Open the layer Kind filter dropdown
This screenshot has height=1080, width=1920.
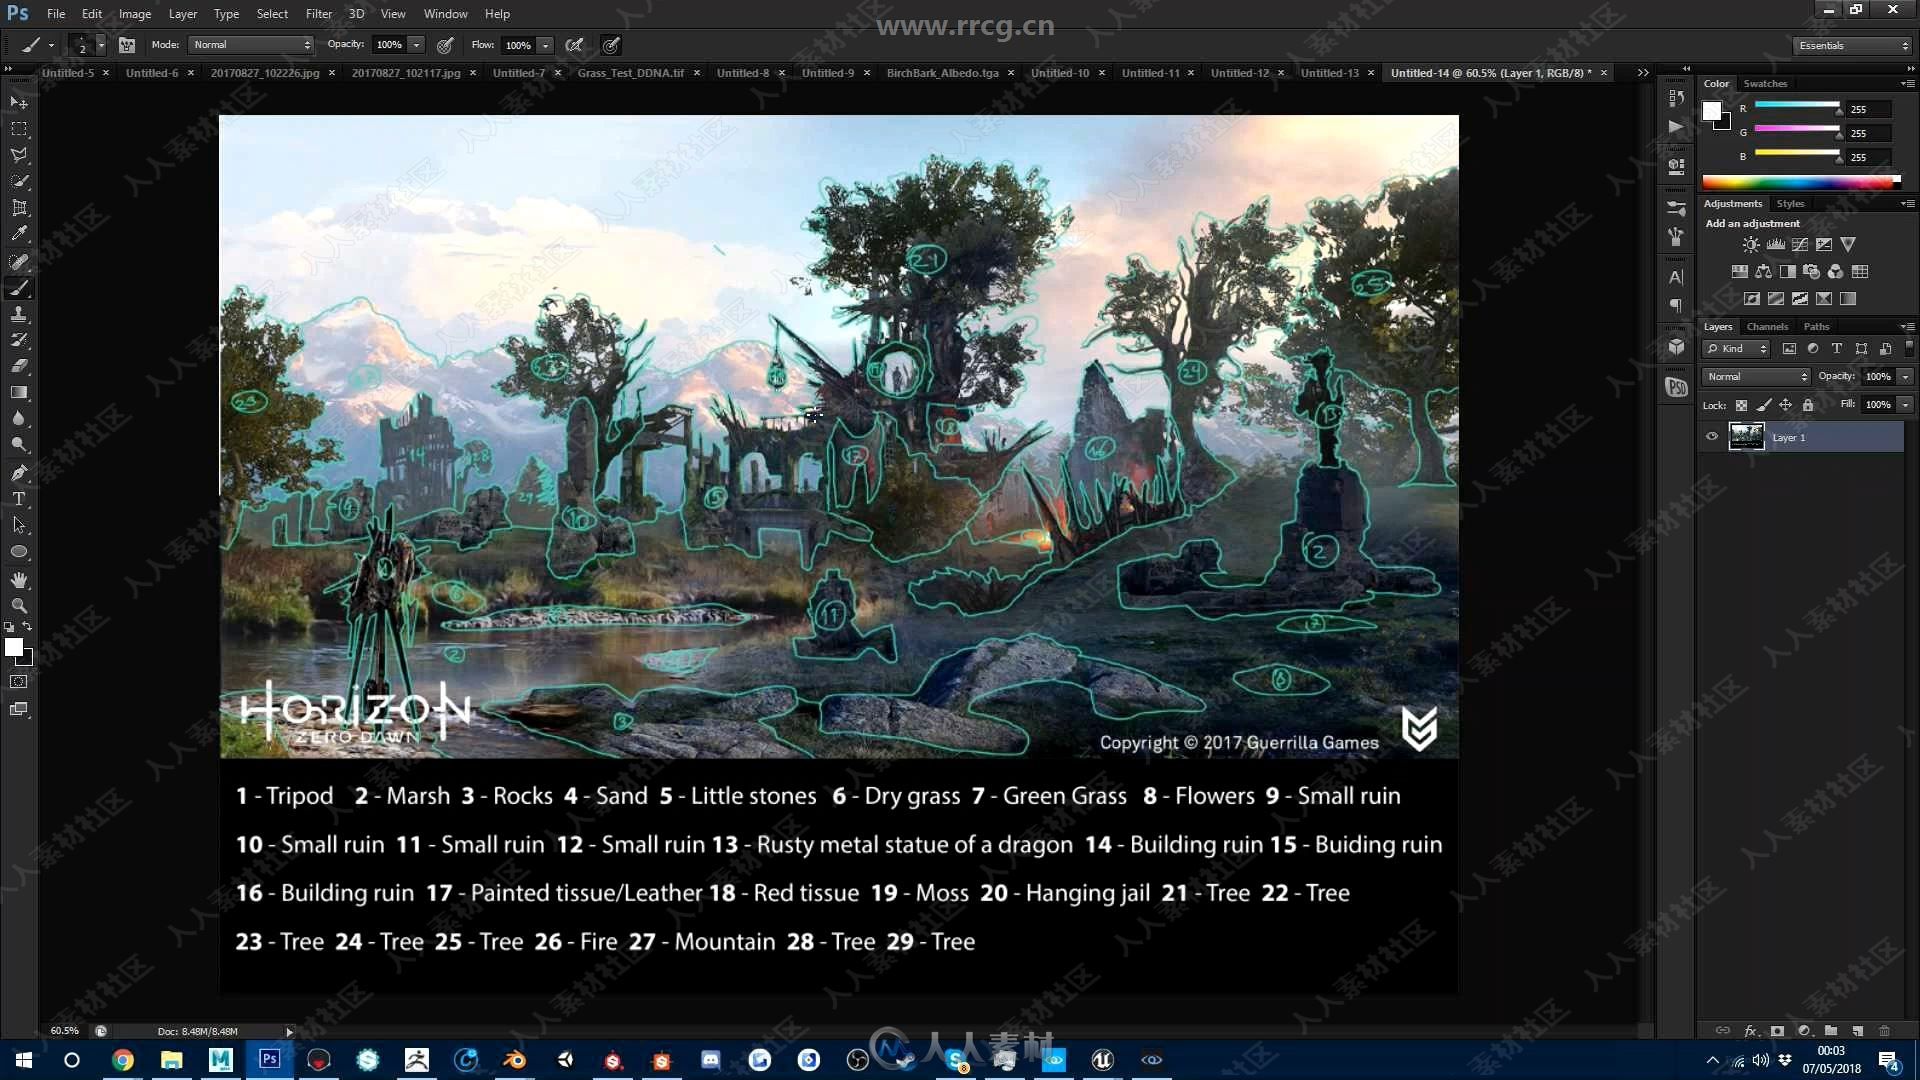point(1737,348)
